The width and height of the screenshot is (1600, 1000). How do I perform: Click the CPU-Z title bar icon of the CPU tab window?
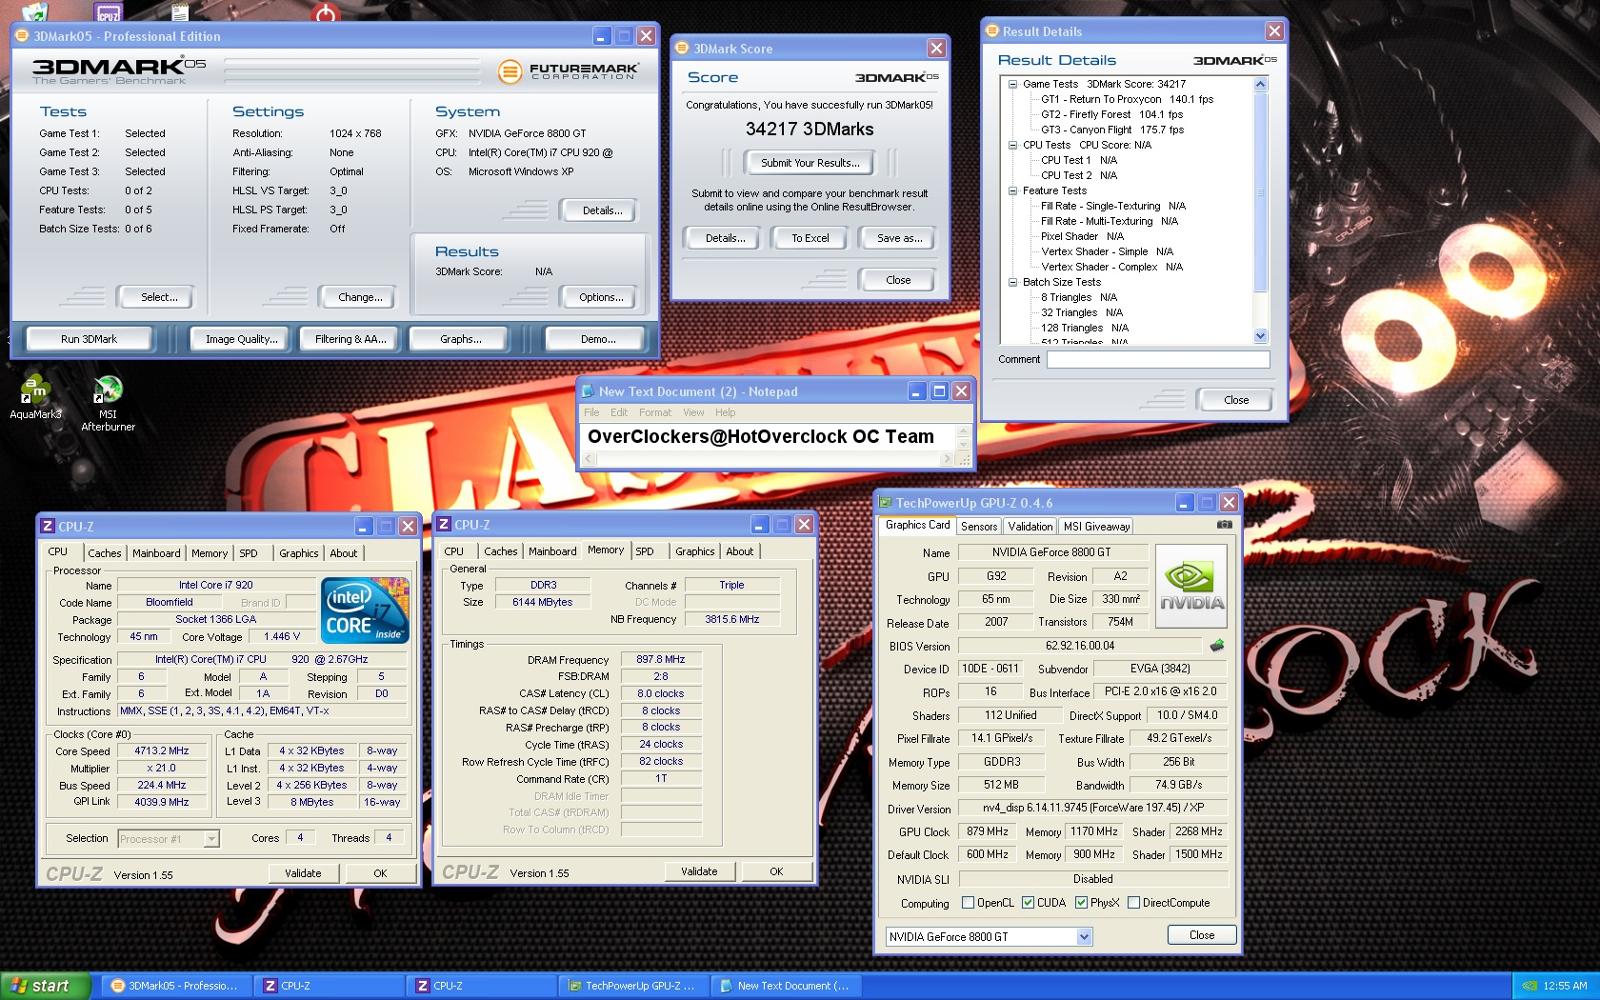(x=47, y=526)
